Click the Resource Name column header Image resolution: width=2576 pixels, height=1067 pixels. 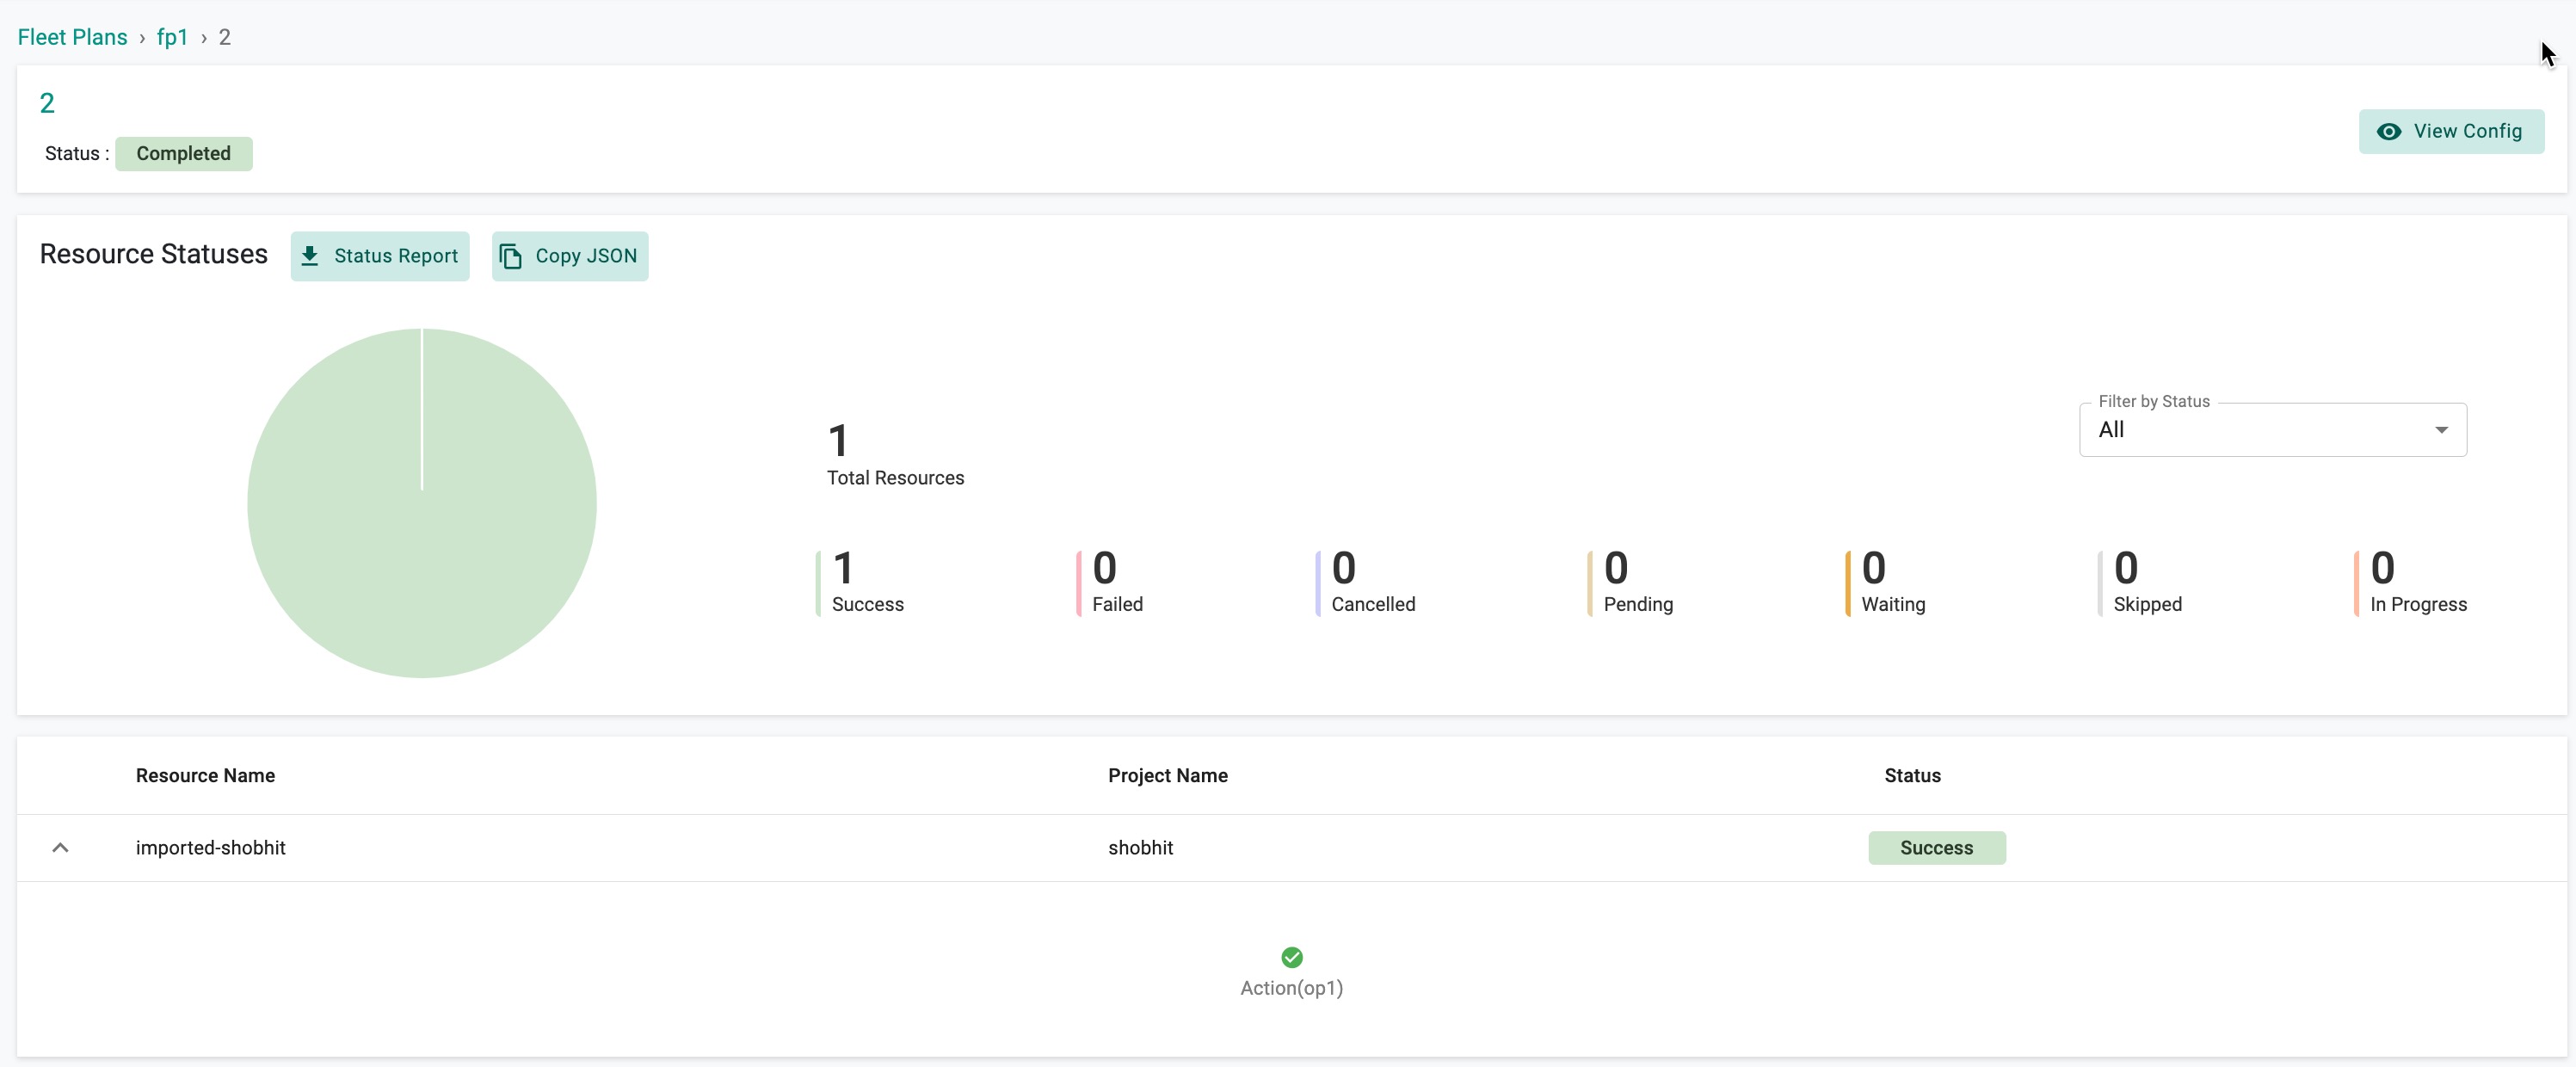tap(205, 776)
